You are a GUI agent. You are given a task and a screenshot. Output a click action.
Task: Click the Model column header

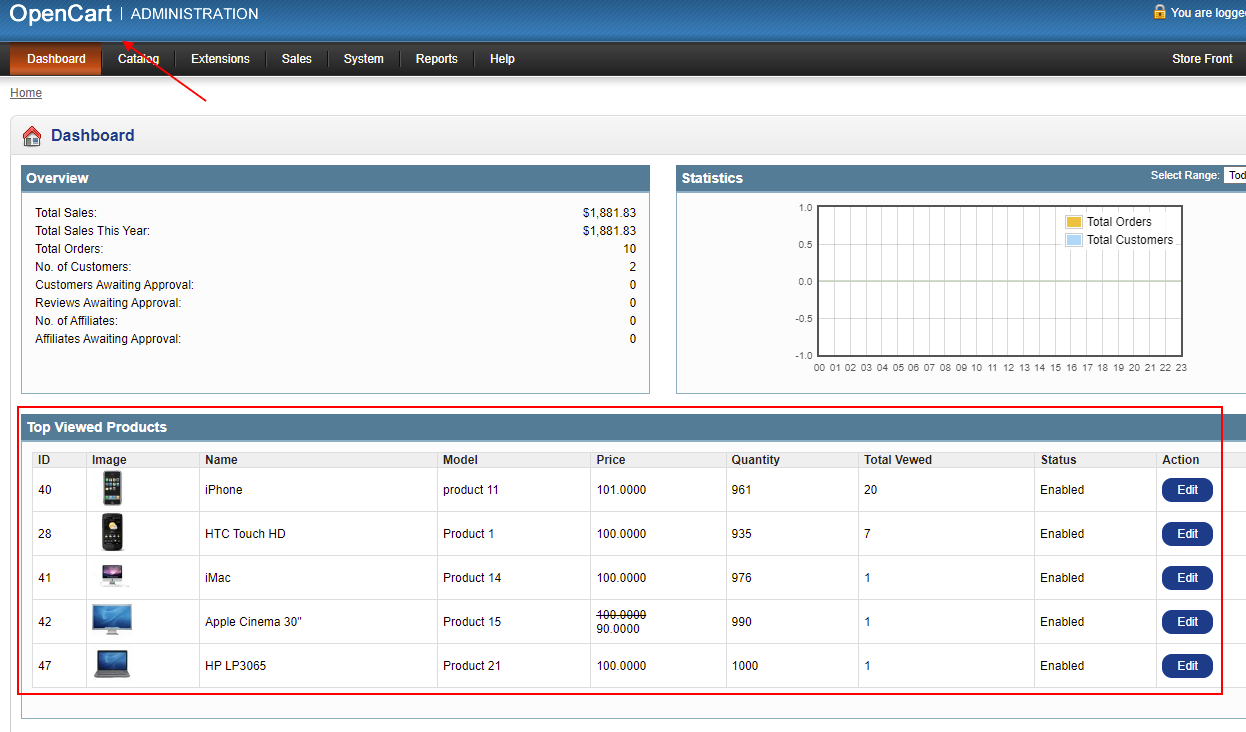click(x=460, y=460)
